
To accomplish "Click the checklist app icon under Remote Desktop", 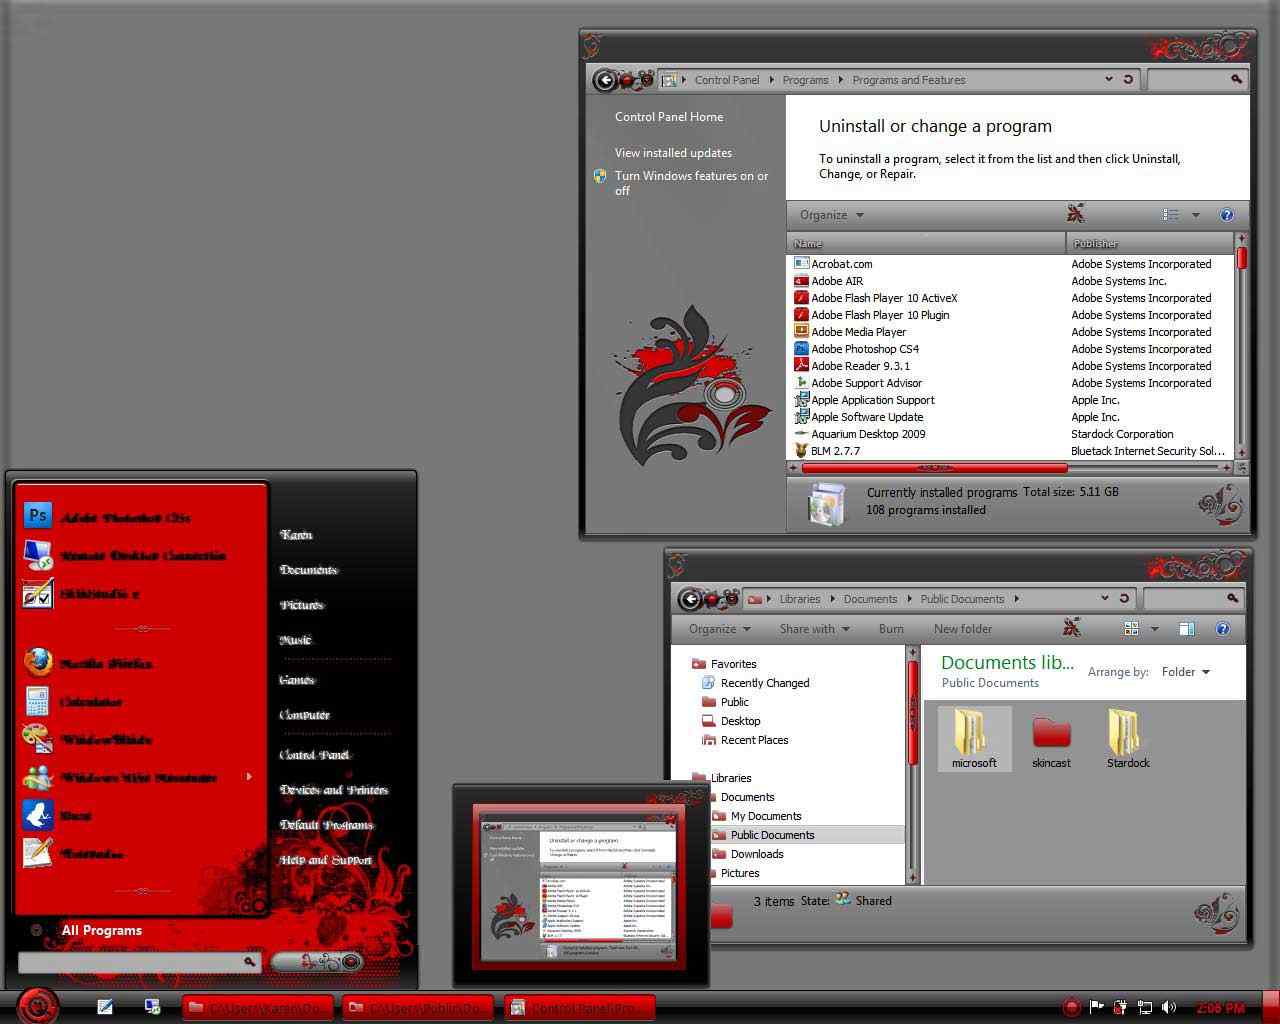I will click(x=37, y=593).
